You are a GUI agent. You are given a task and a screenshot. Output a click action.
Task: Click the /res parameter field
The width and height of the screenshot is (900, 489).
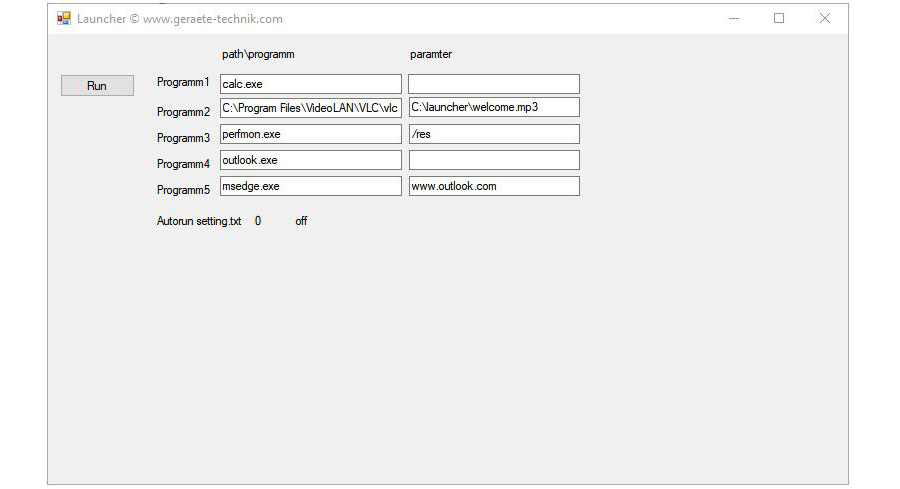click(493, 134)
